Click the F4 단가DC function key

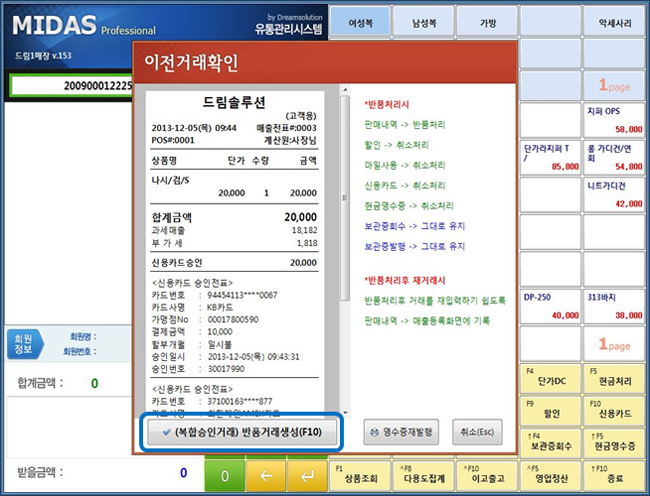pos(551,379)
